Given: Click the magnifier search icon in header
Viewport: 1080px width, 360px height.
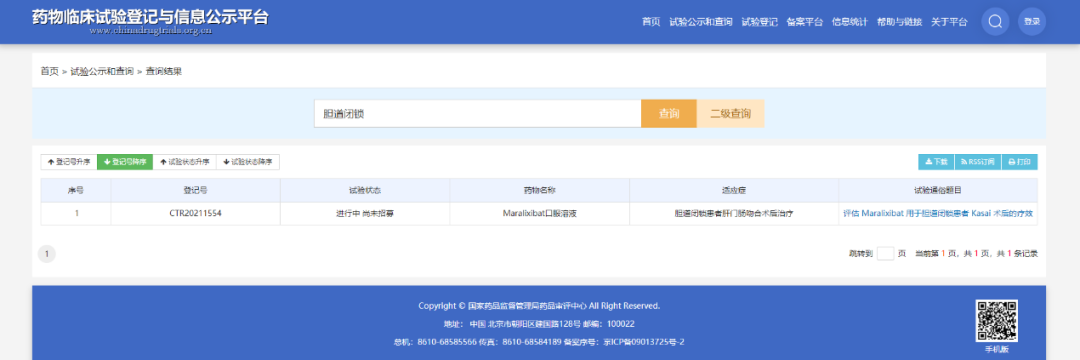Looking at the screenshot, I should (x=995, y=21).
